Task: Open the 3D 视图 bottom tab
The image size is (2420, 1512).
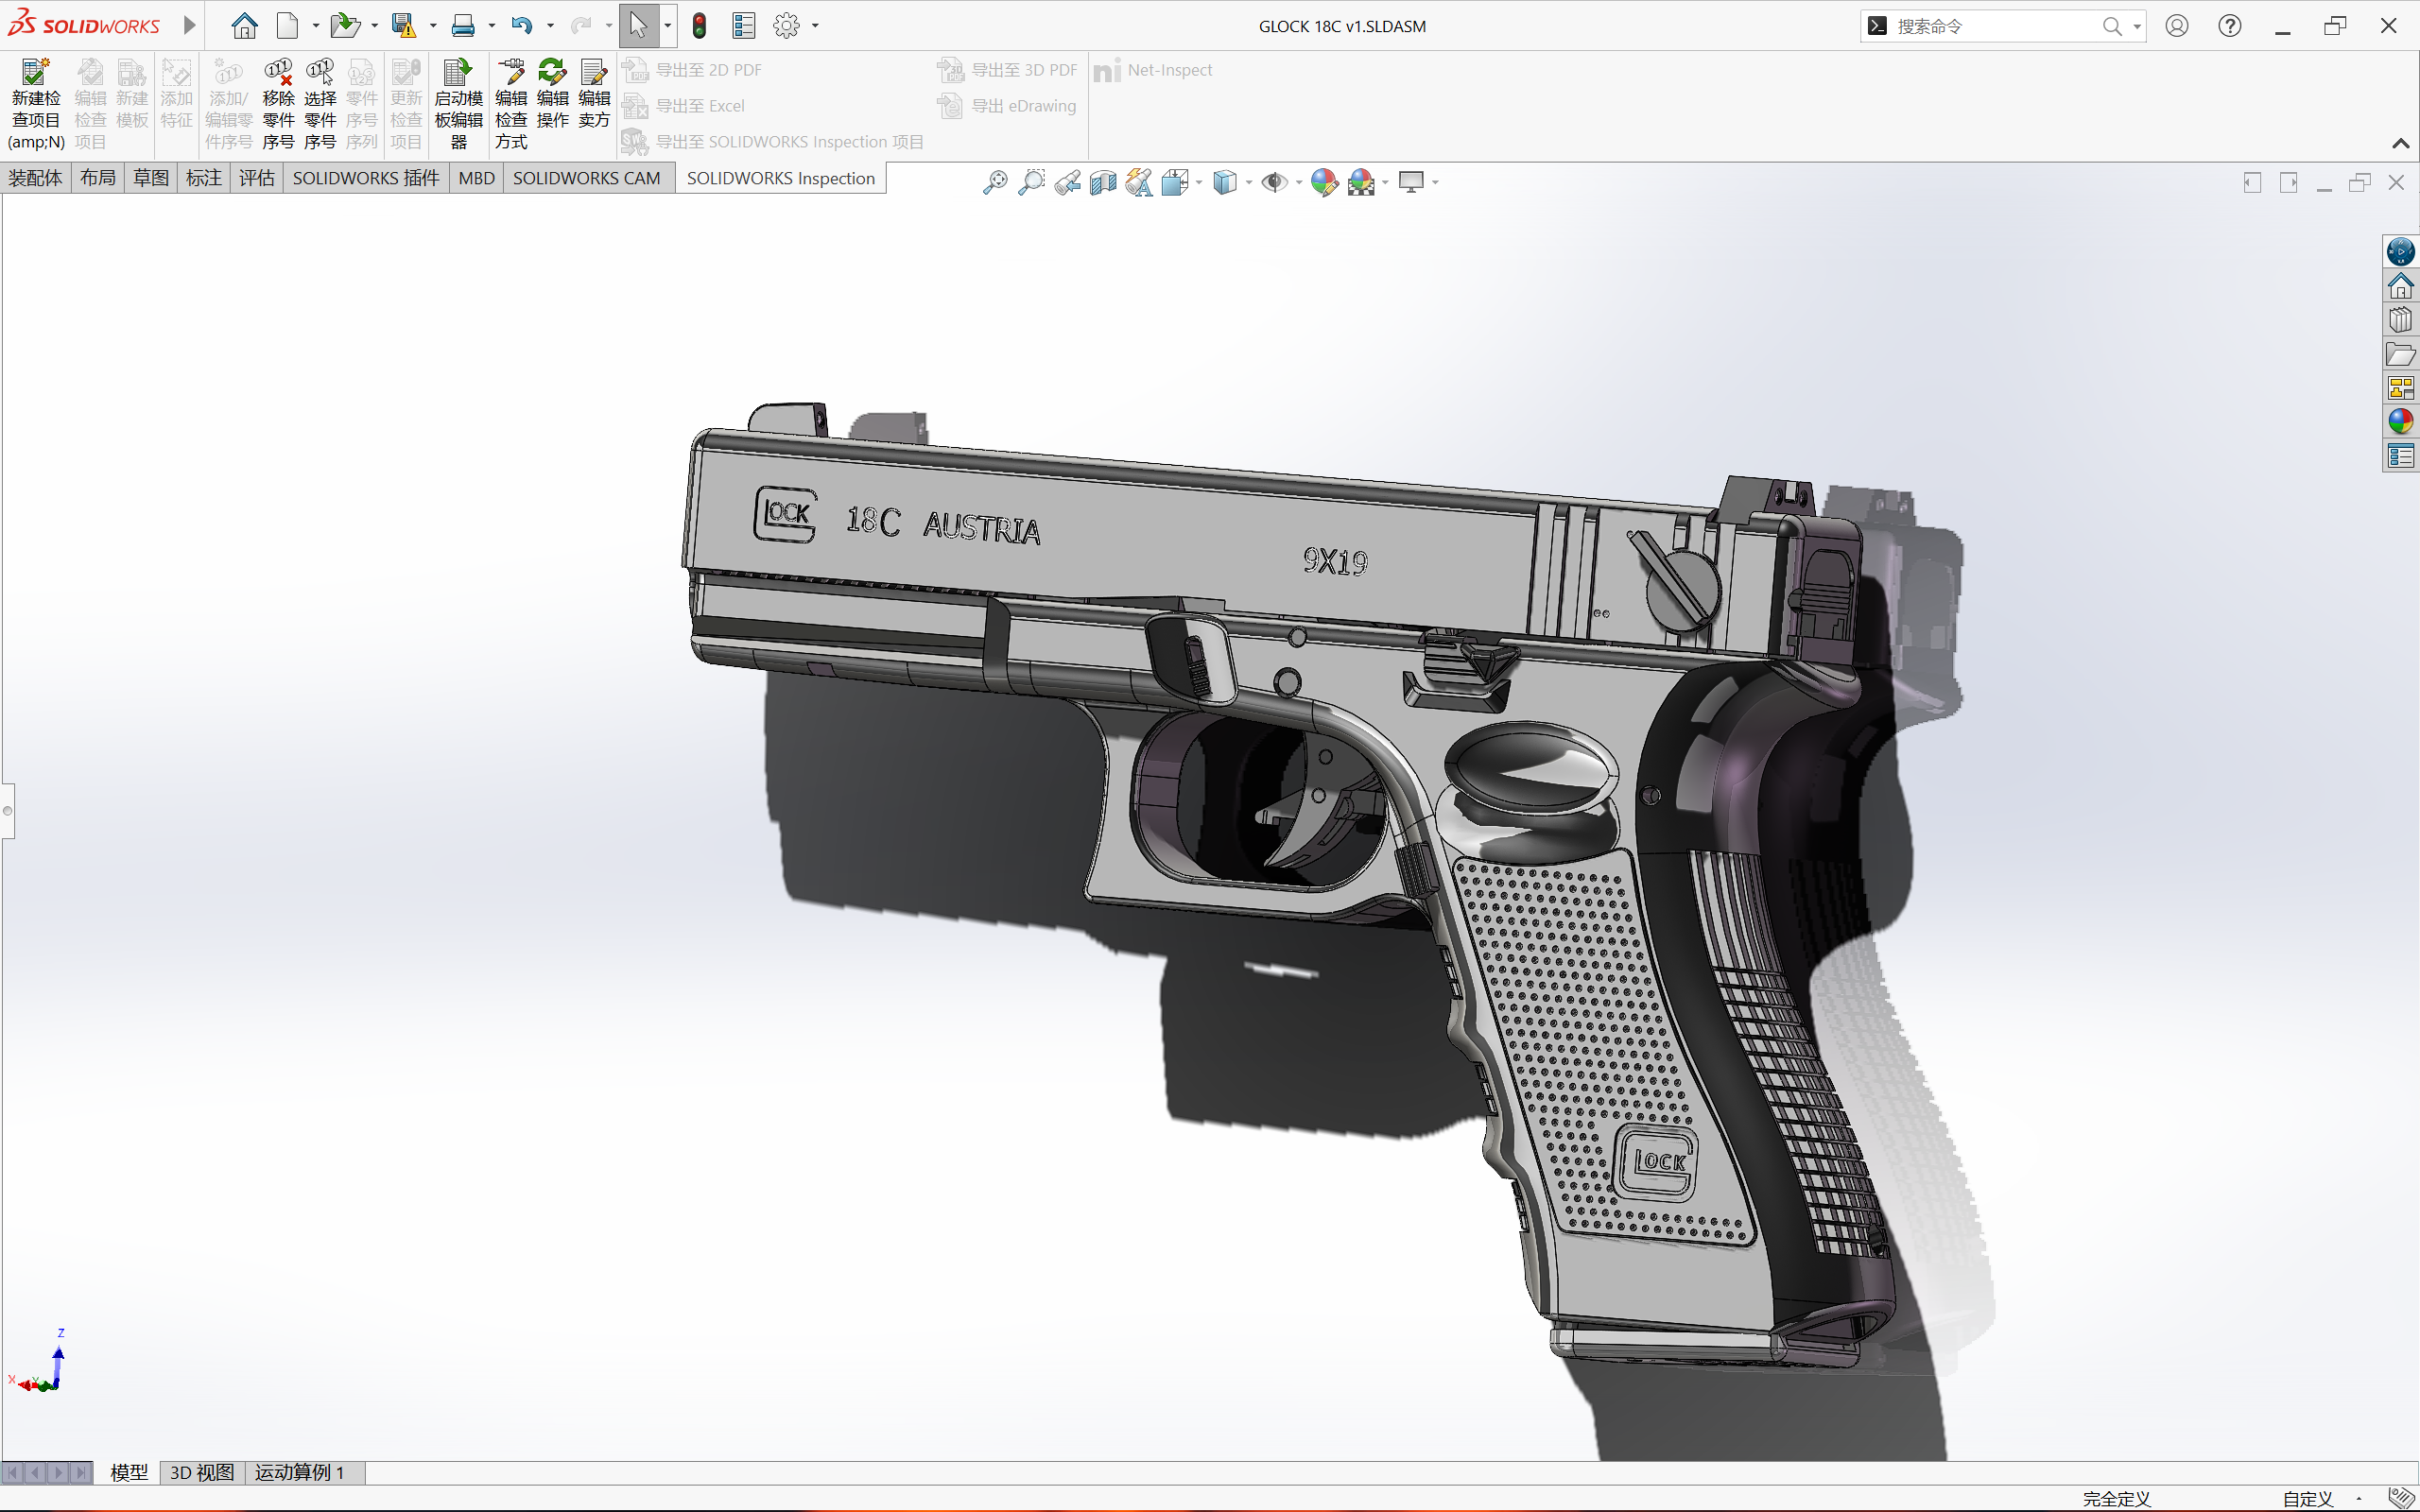Action: tap(202, 1472)
